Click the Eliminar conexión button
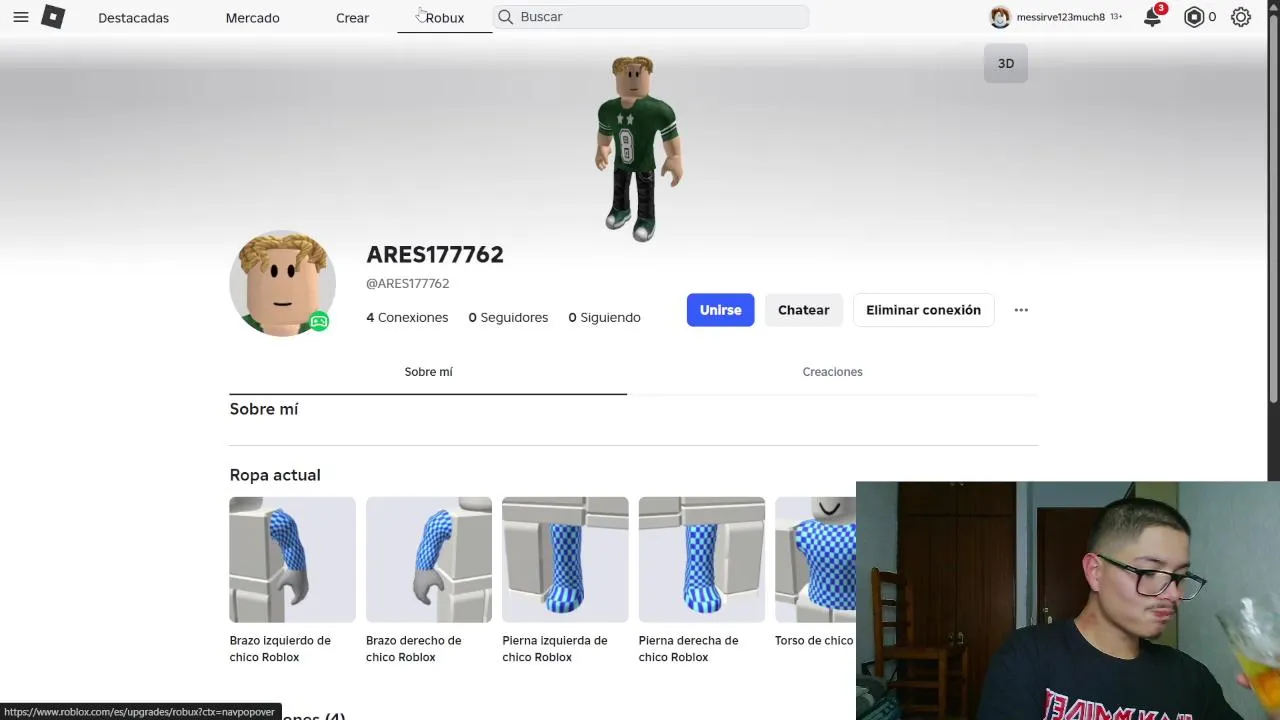 (x=923, y=310)
